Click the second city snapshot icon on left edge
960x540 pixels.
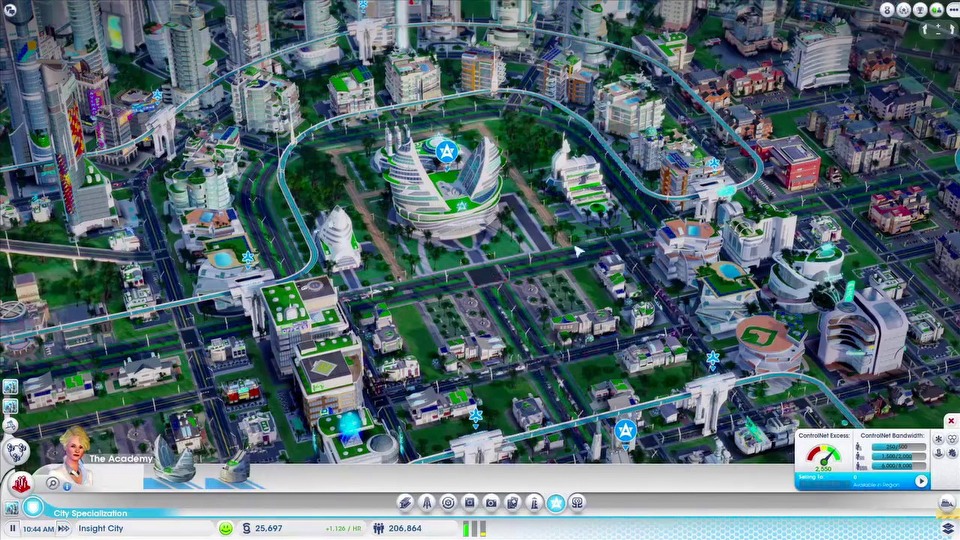coord(10,406)
